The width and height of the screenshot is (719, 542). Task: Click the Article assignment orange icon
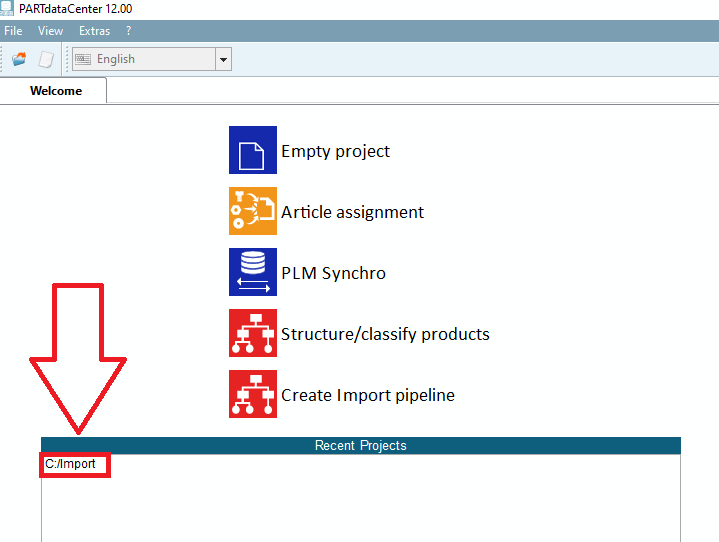click(x=253, y=211)
